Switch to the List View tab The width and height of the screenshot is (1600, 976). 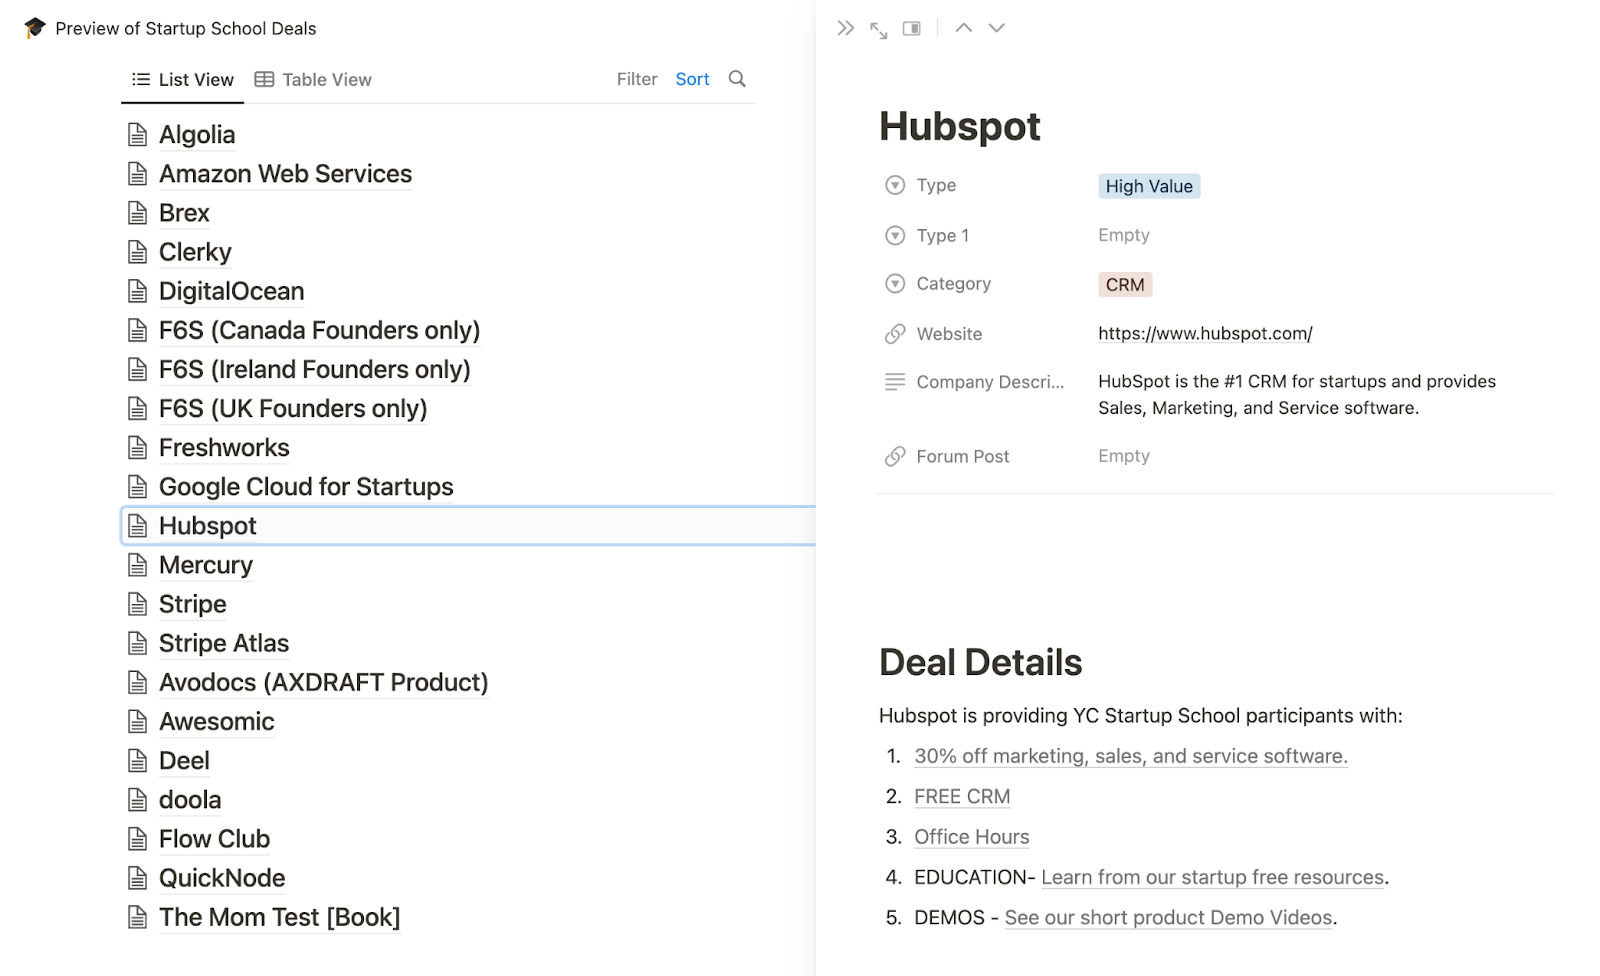[183, 80]
